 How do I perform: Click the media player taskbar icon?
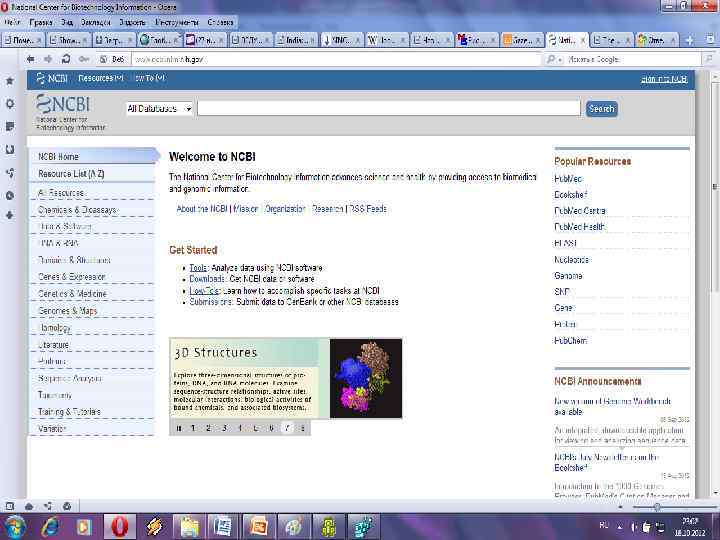pos(84,527)
